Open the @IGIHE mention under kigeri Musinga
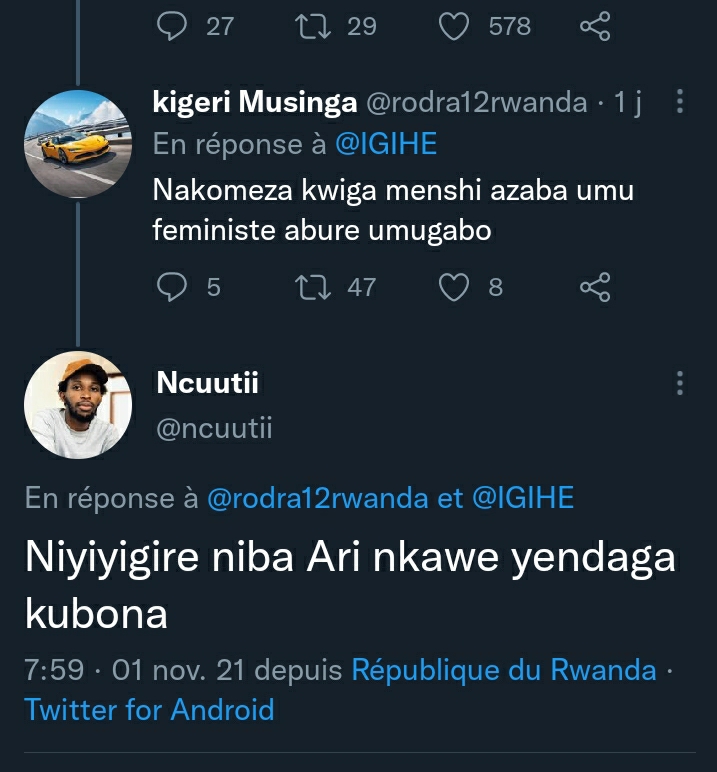The image size is (717, 772). [385, 144]
